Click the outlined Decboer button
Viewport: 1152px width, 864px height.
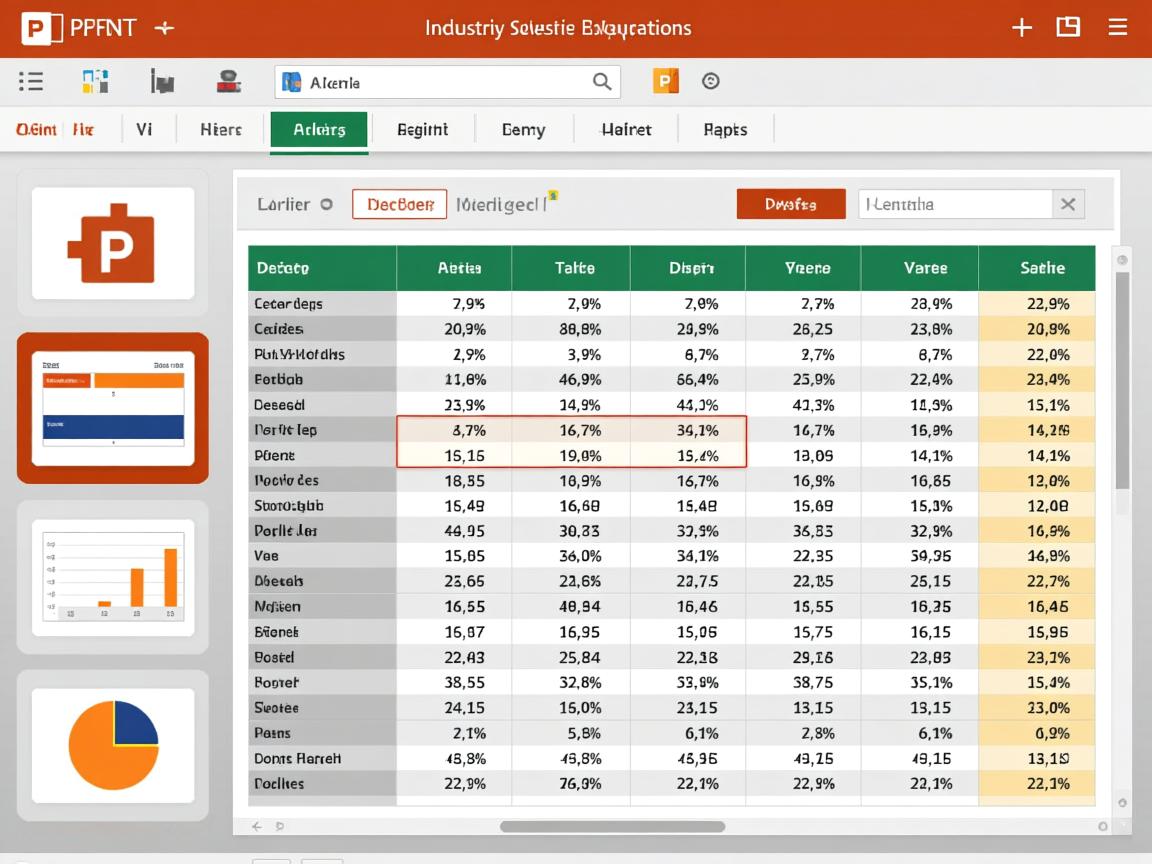[399, 204]
